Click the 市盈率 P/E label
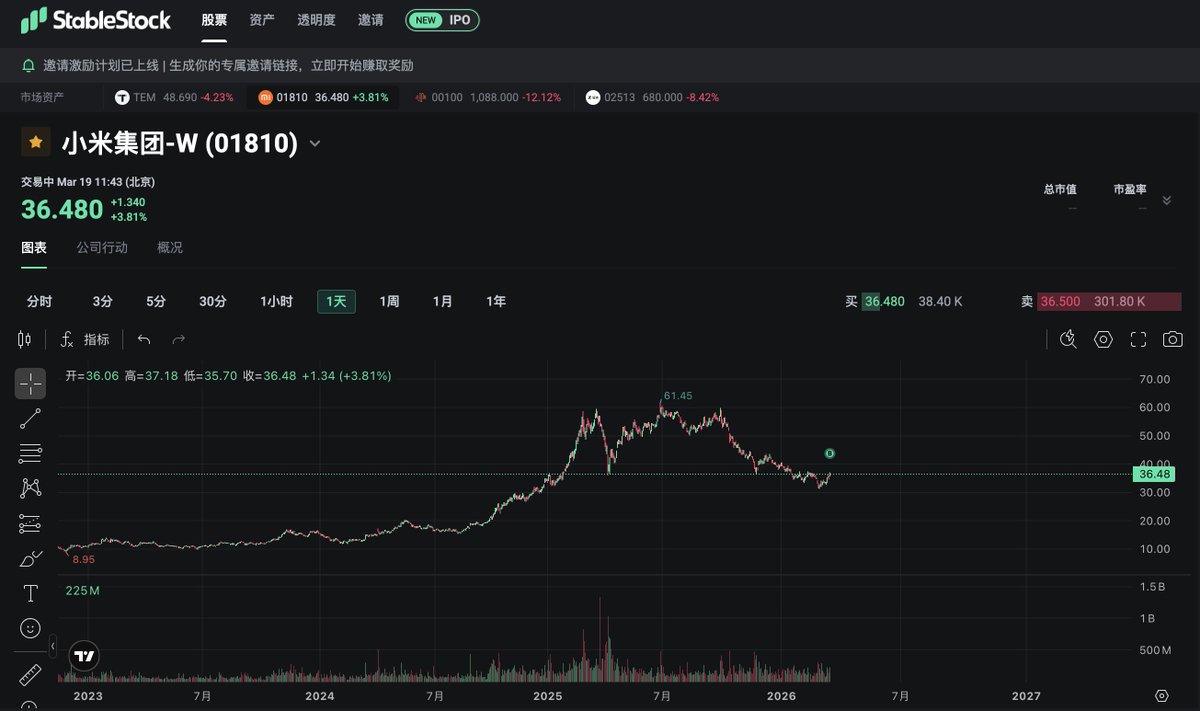Screen dimensions: 1200x711 (1130, 189)
